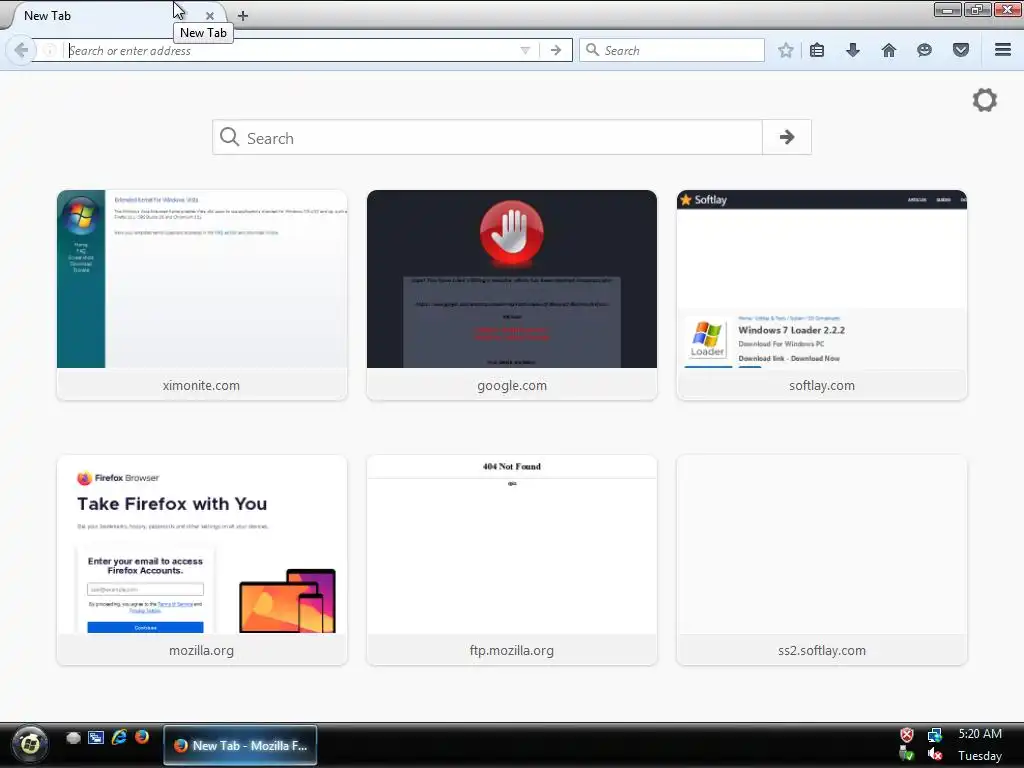Click the 5:20 AM clock

pyautogui.click(x=980, y=733)
